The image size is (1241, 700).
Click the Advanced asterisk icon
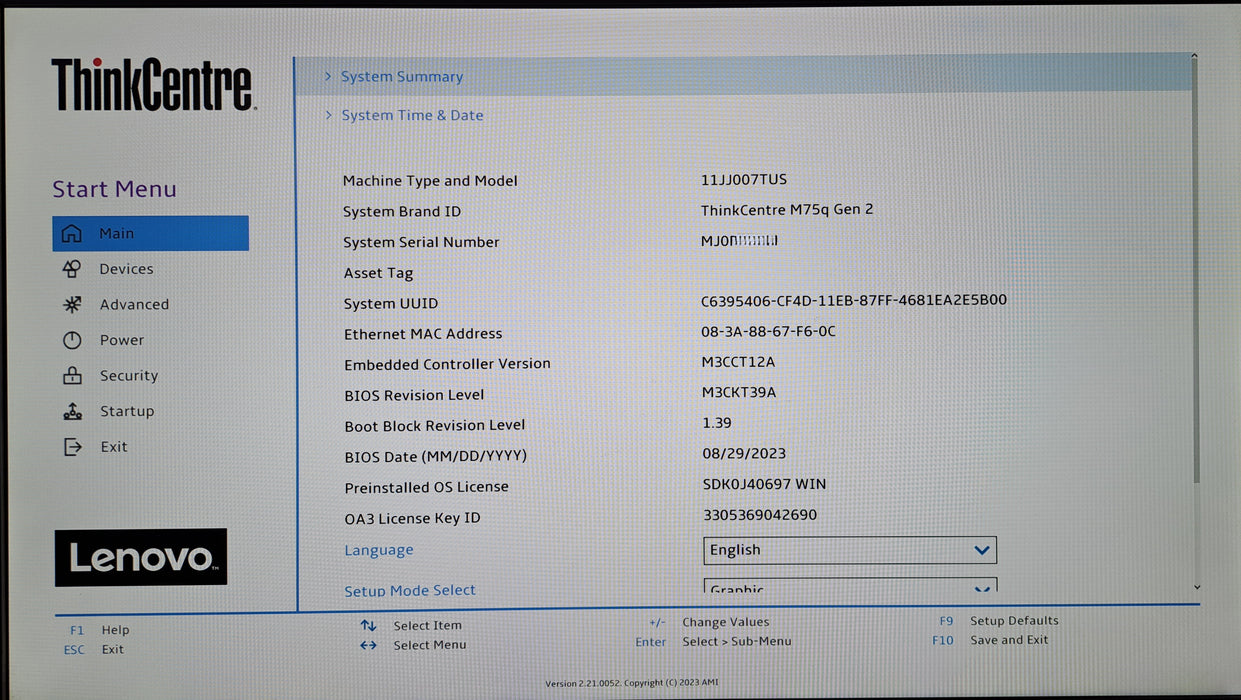click(x=72, y=304)
